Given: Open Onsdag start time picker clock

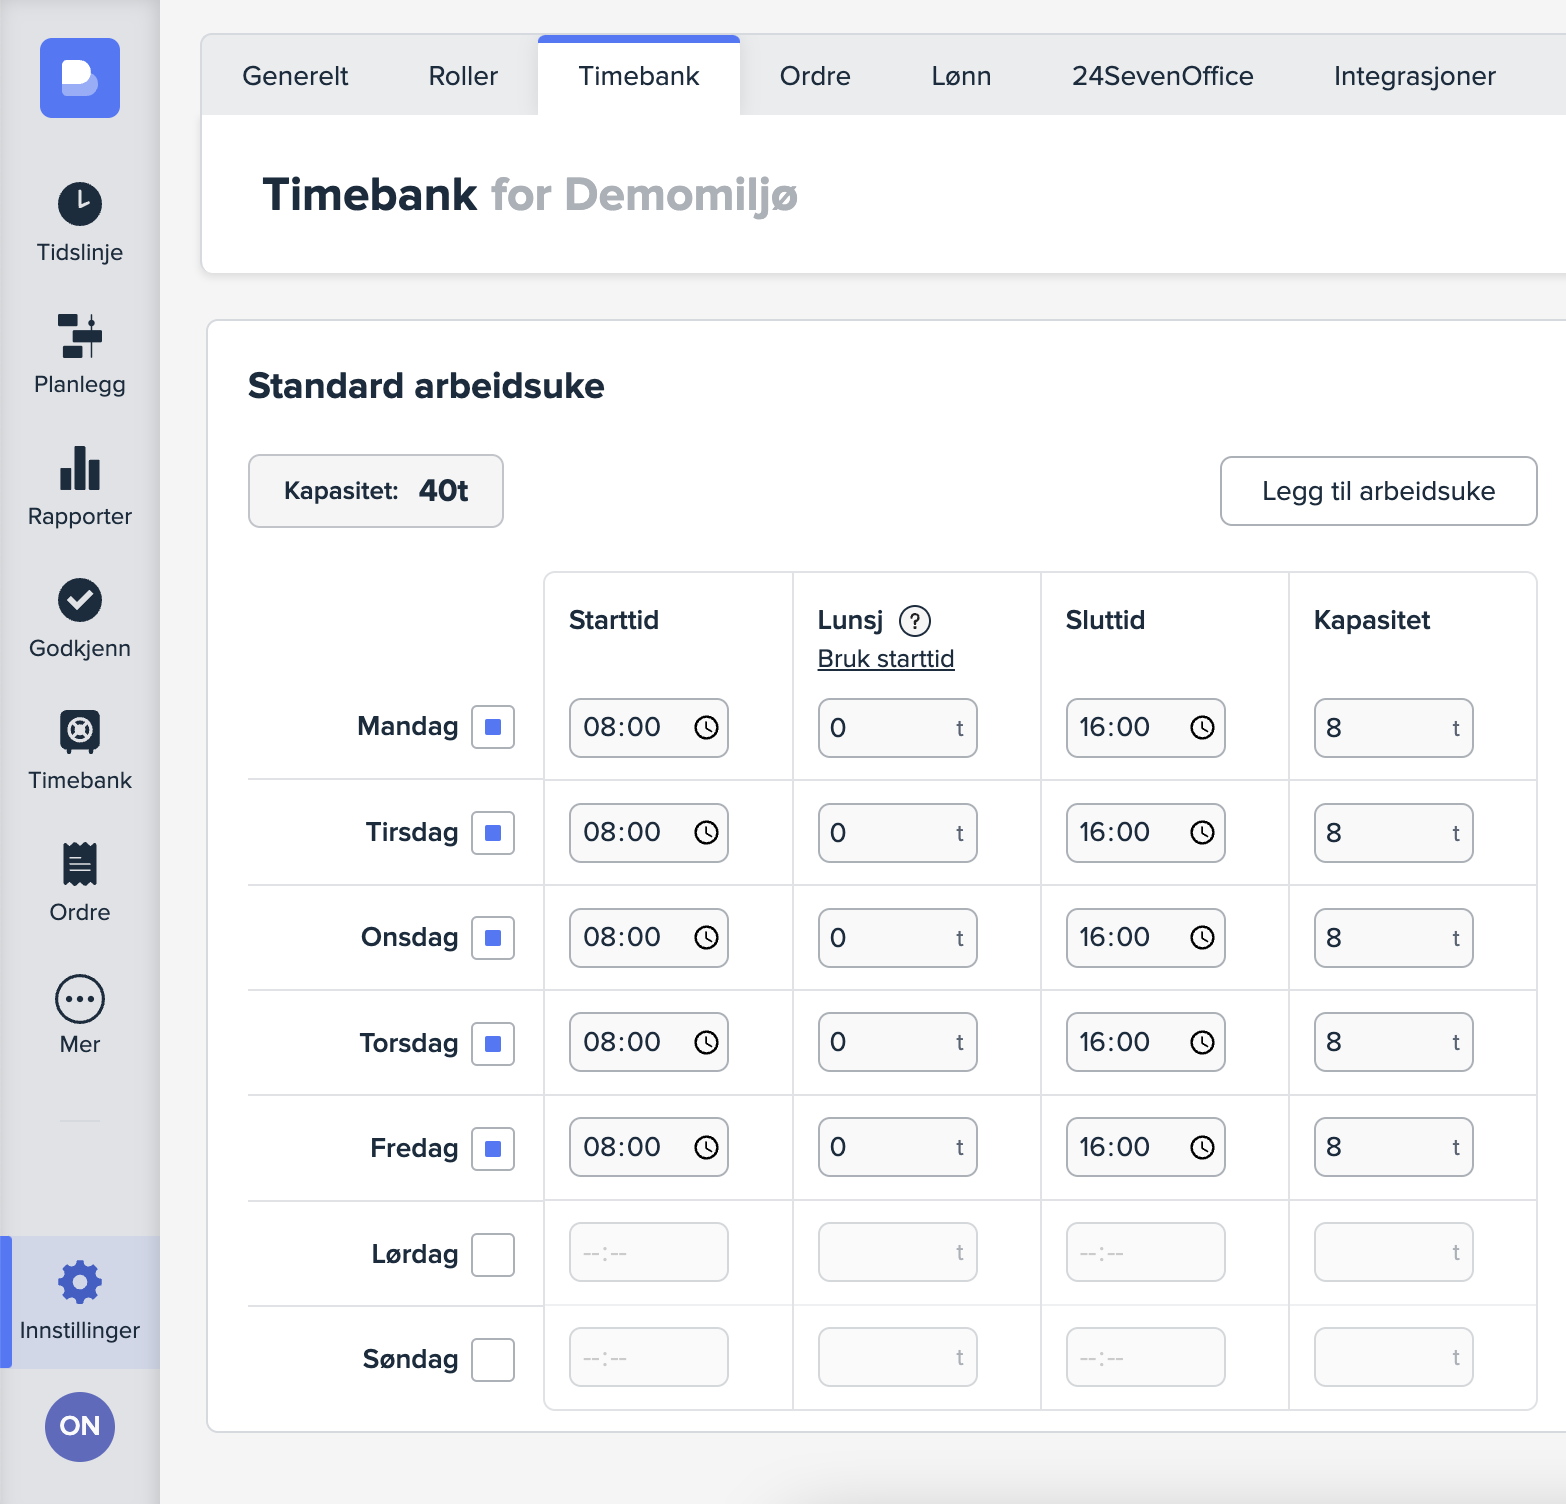Looking at the screenshot, I should coord(706,938).
